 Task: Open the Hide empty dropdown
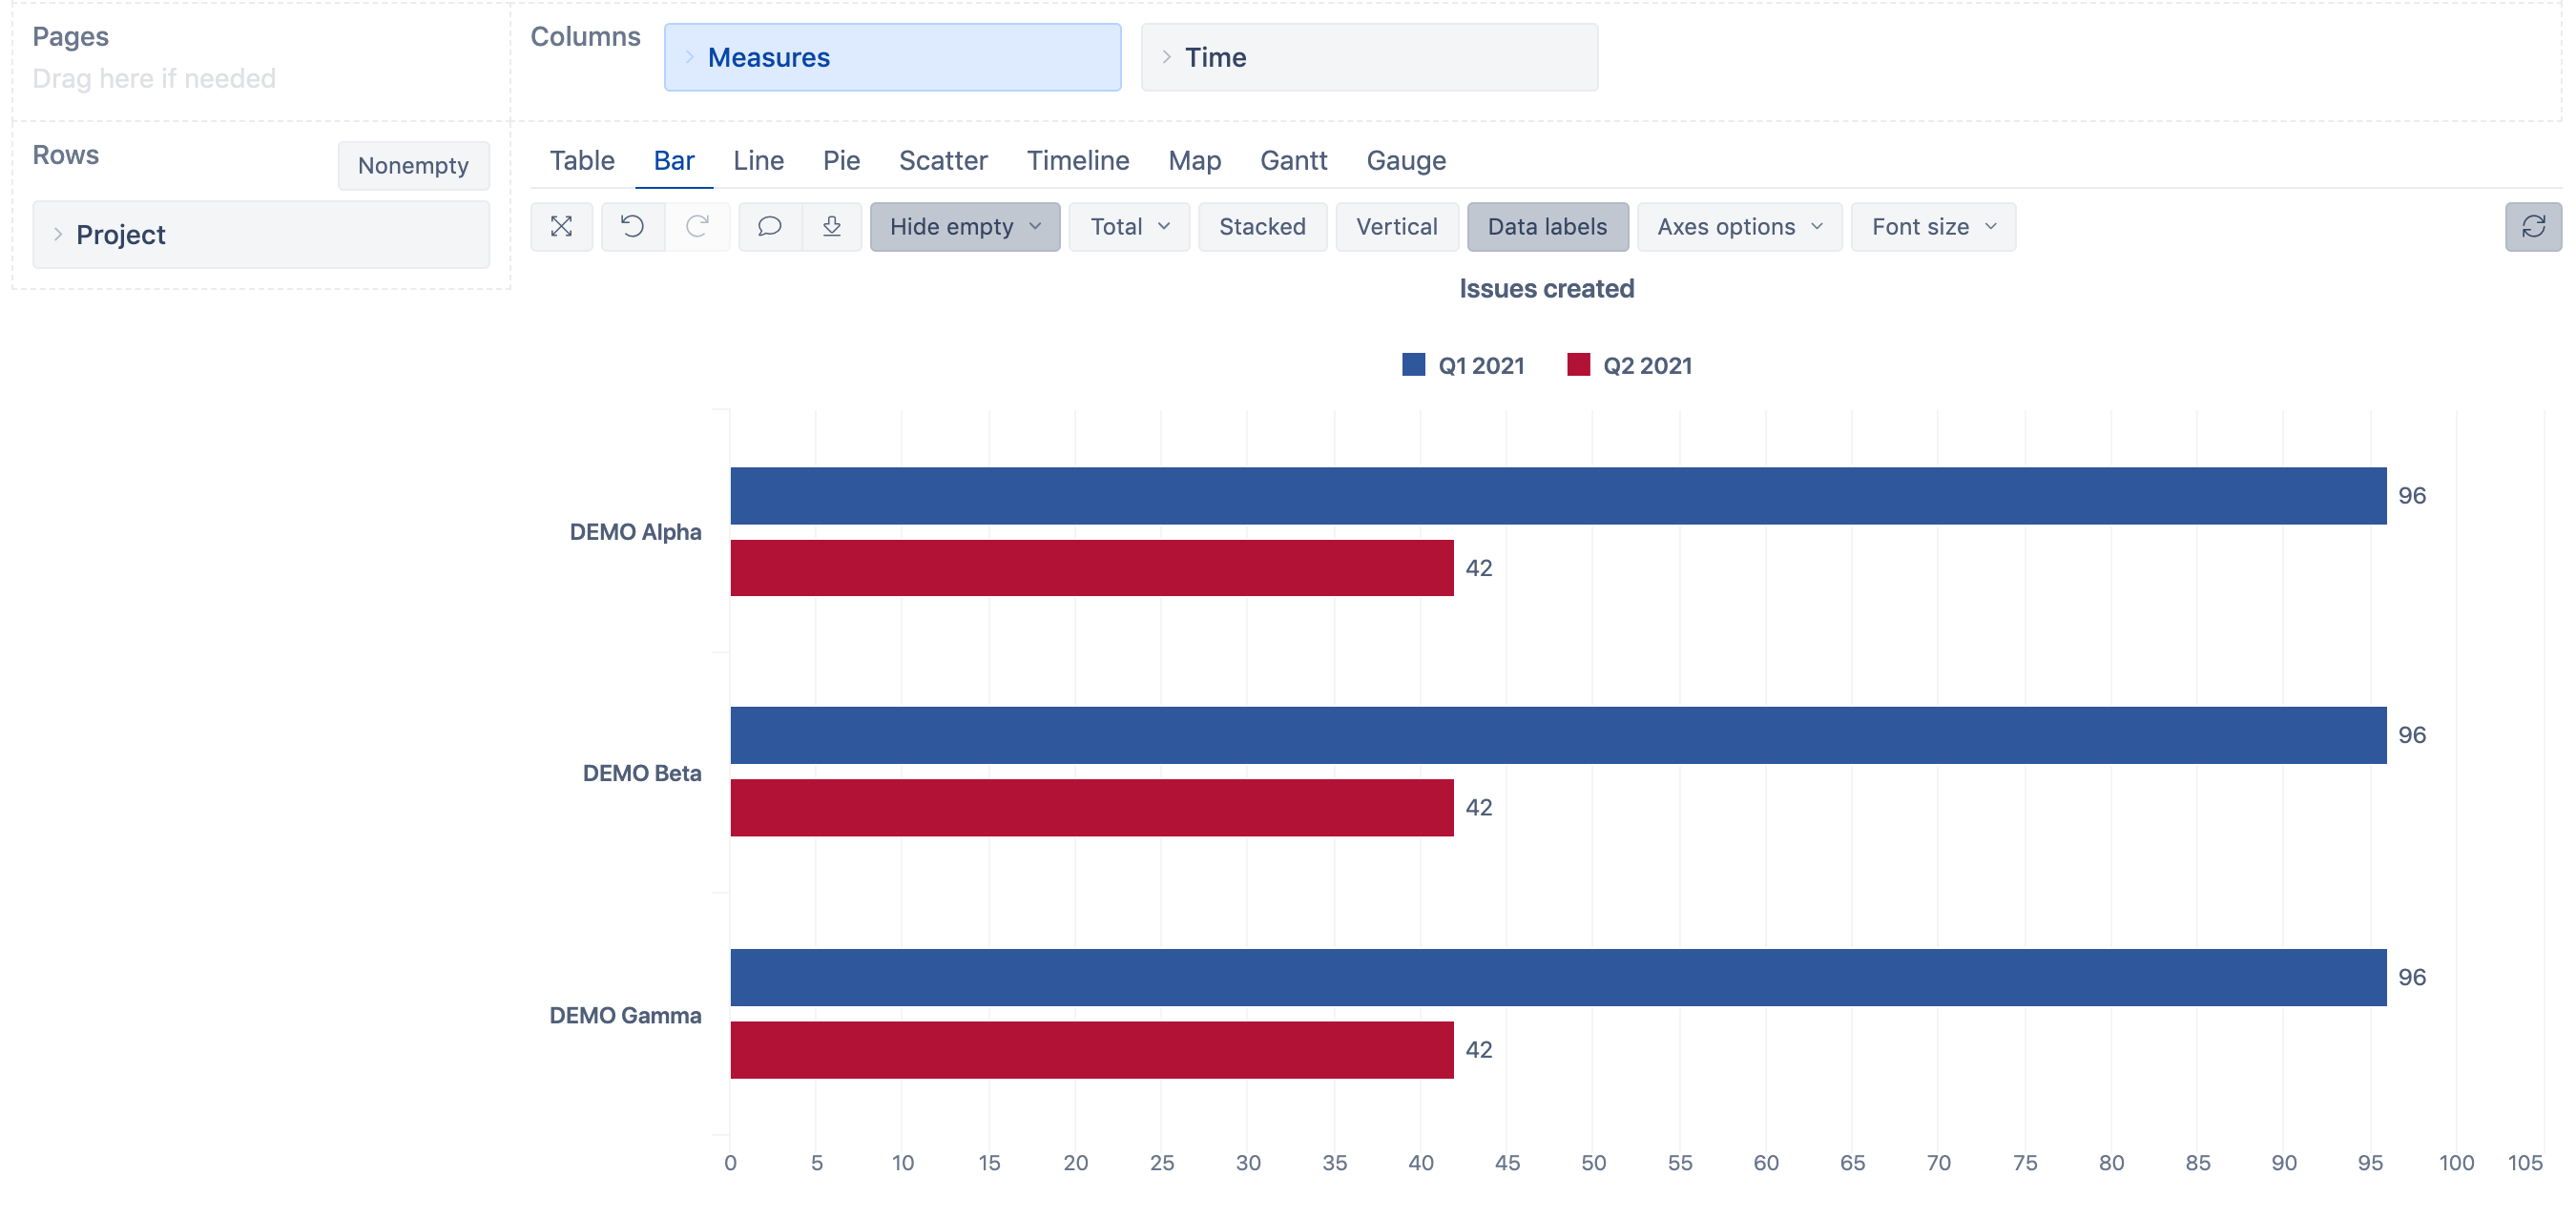pos(963,227)
